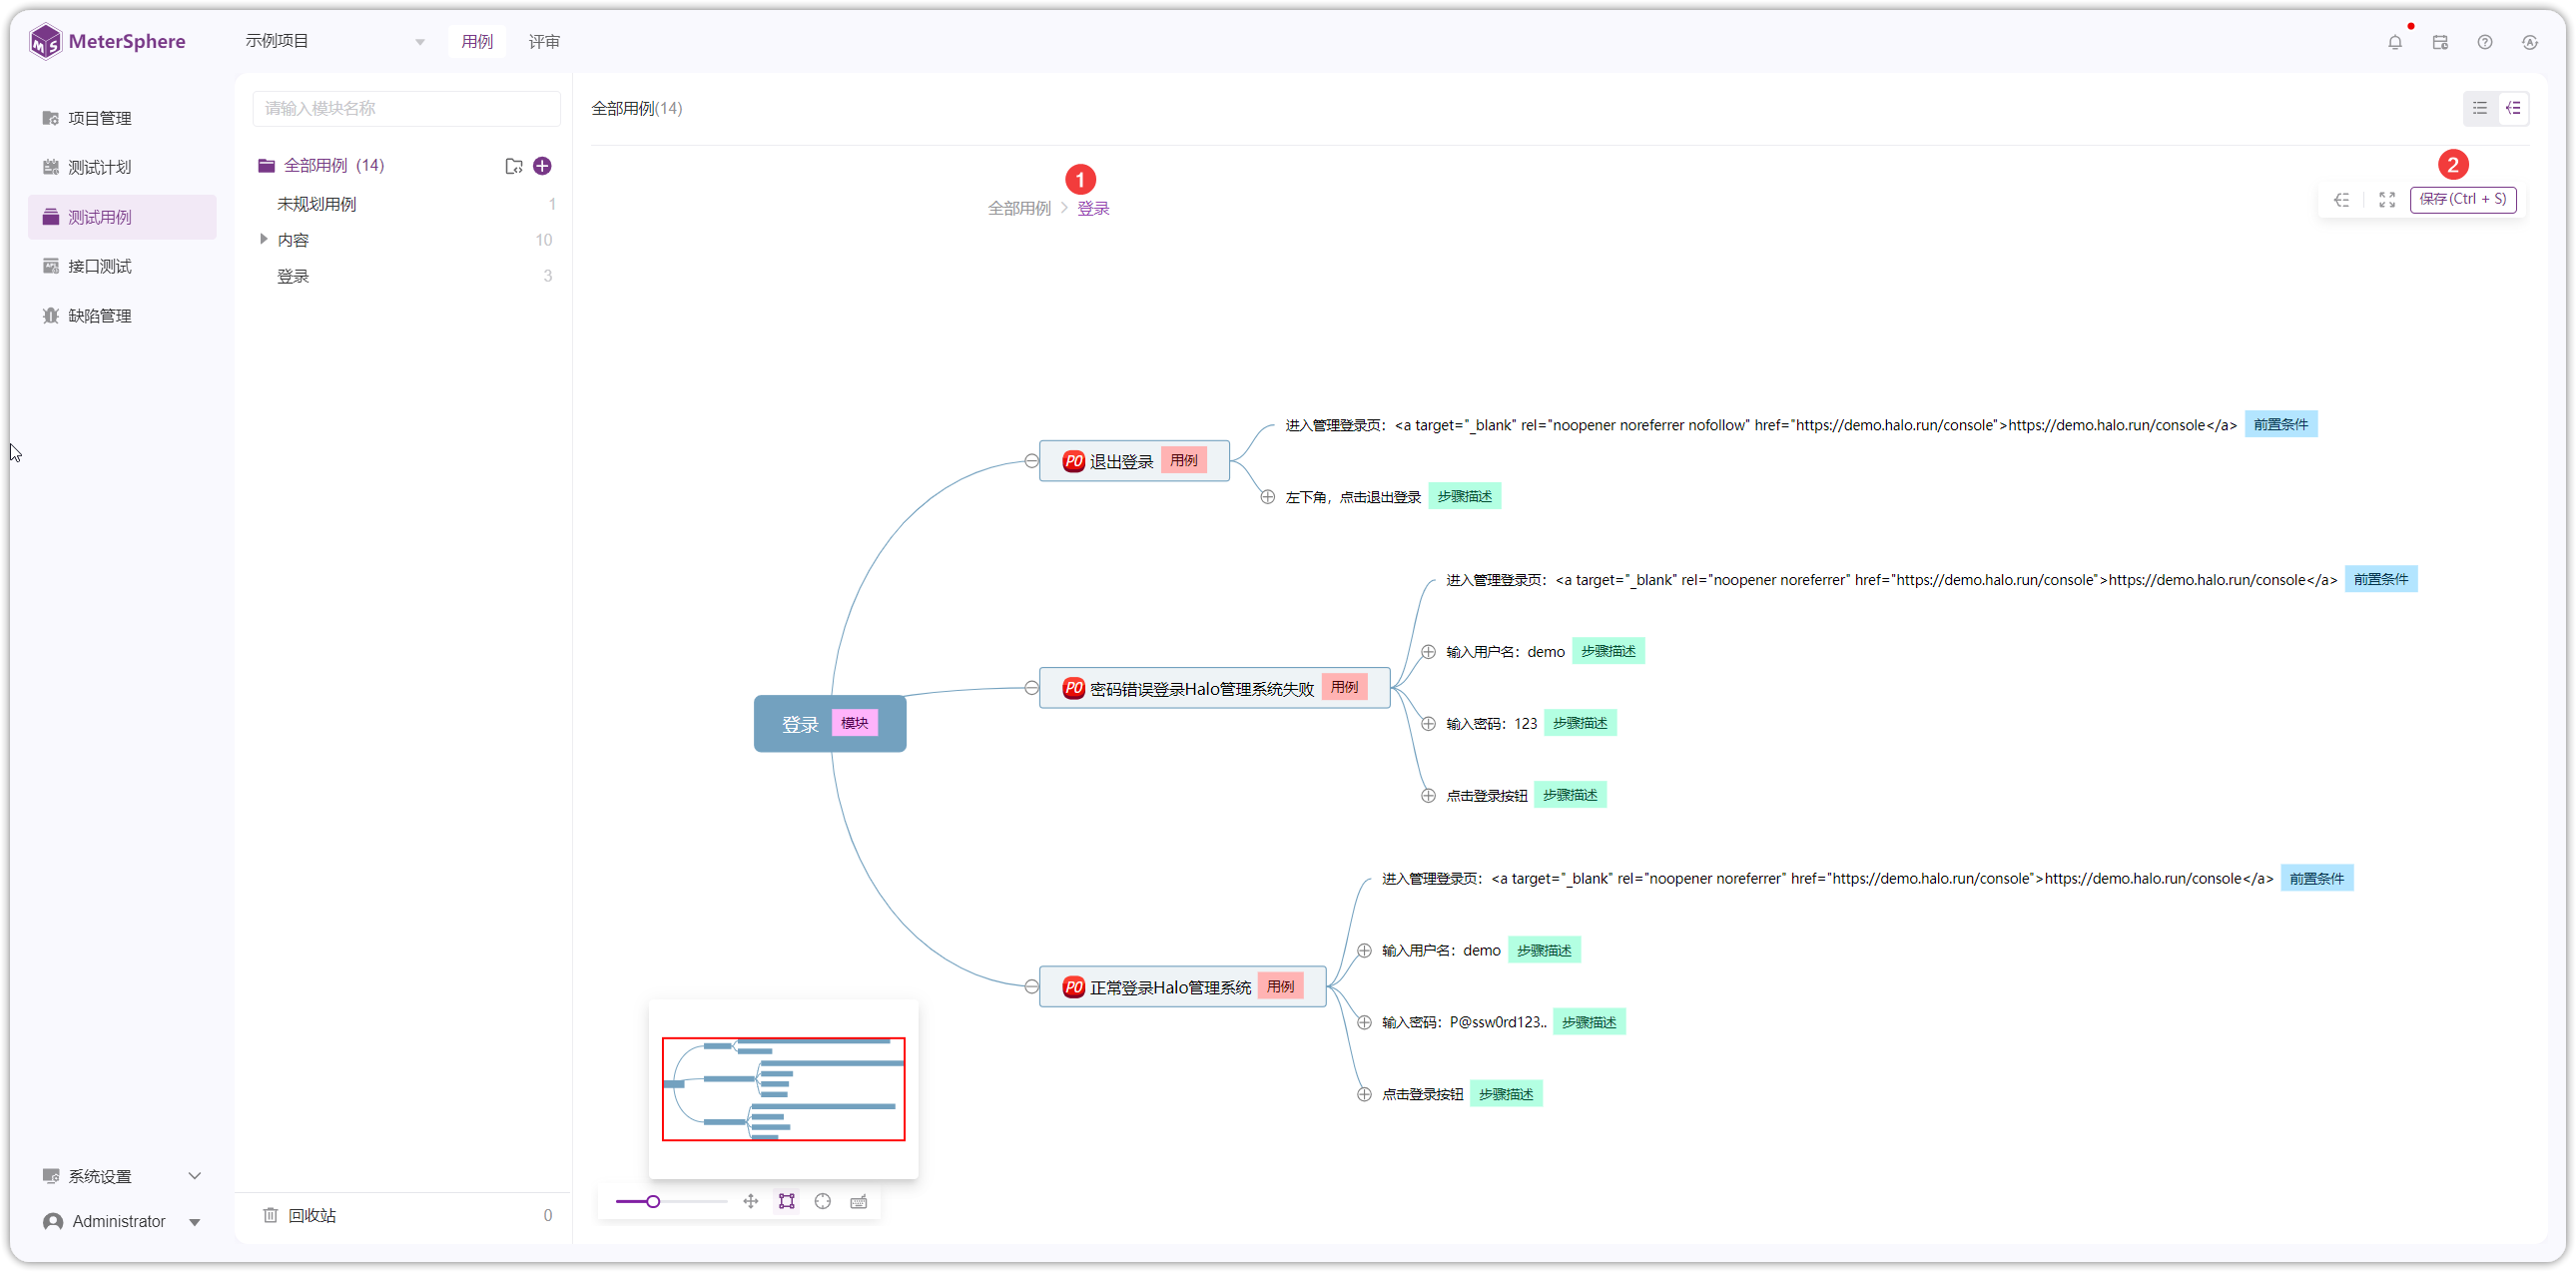This screenshot has width=2576, height=1272.
Task: Open the 示例项目 project dropdown
Action: (334, 41)
